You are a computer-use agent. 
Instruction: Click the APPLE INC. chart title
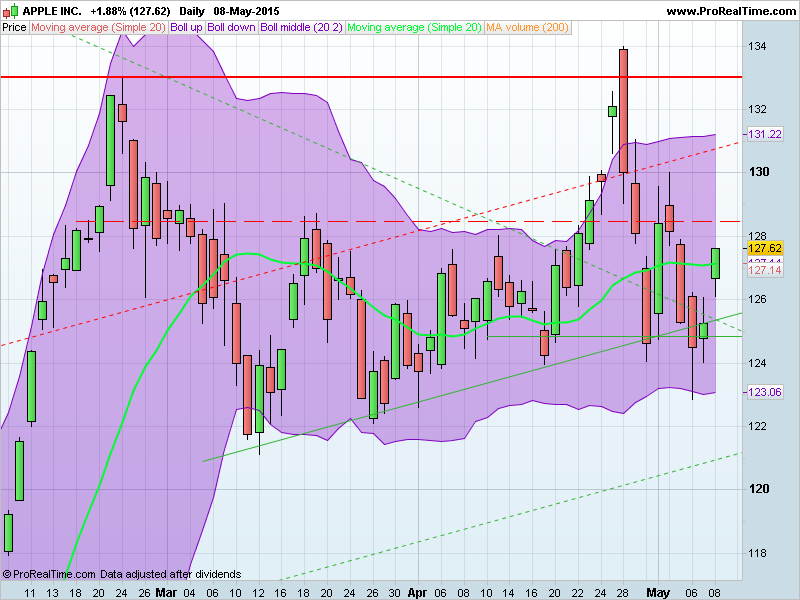click(52, 11)
